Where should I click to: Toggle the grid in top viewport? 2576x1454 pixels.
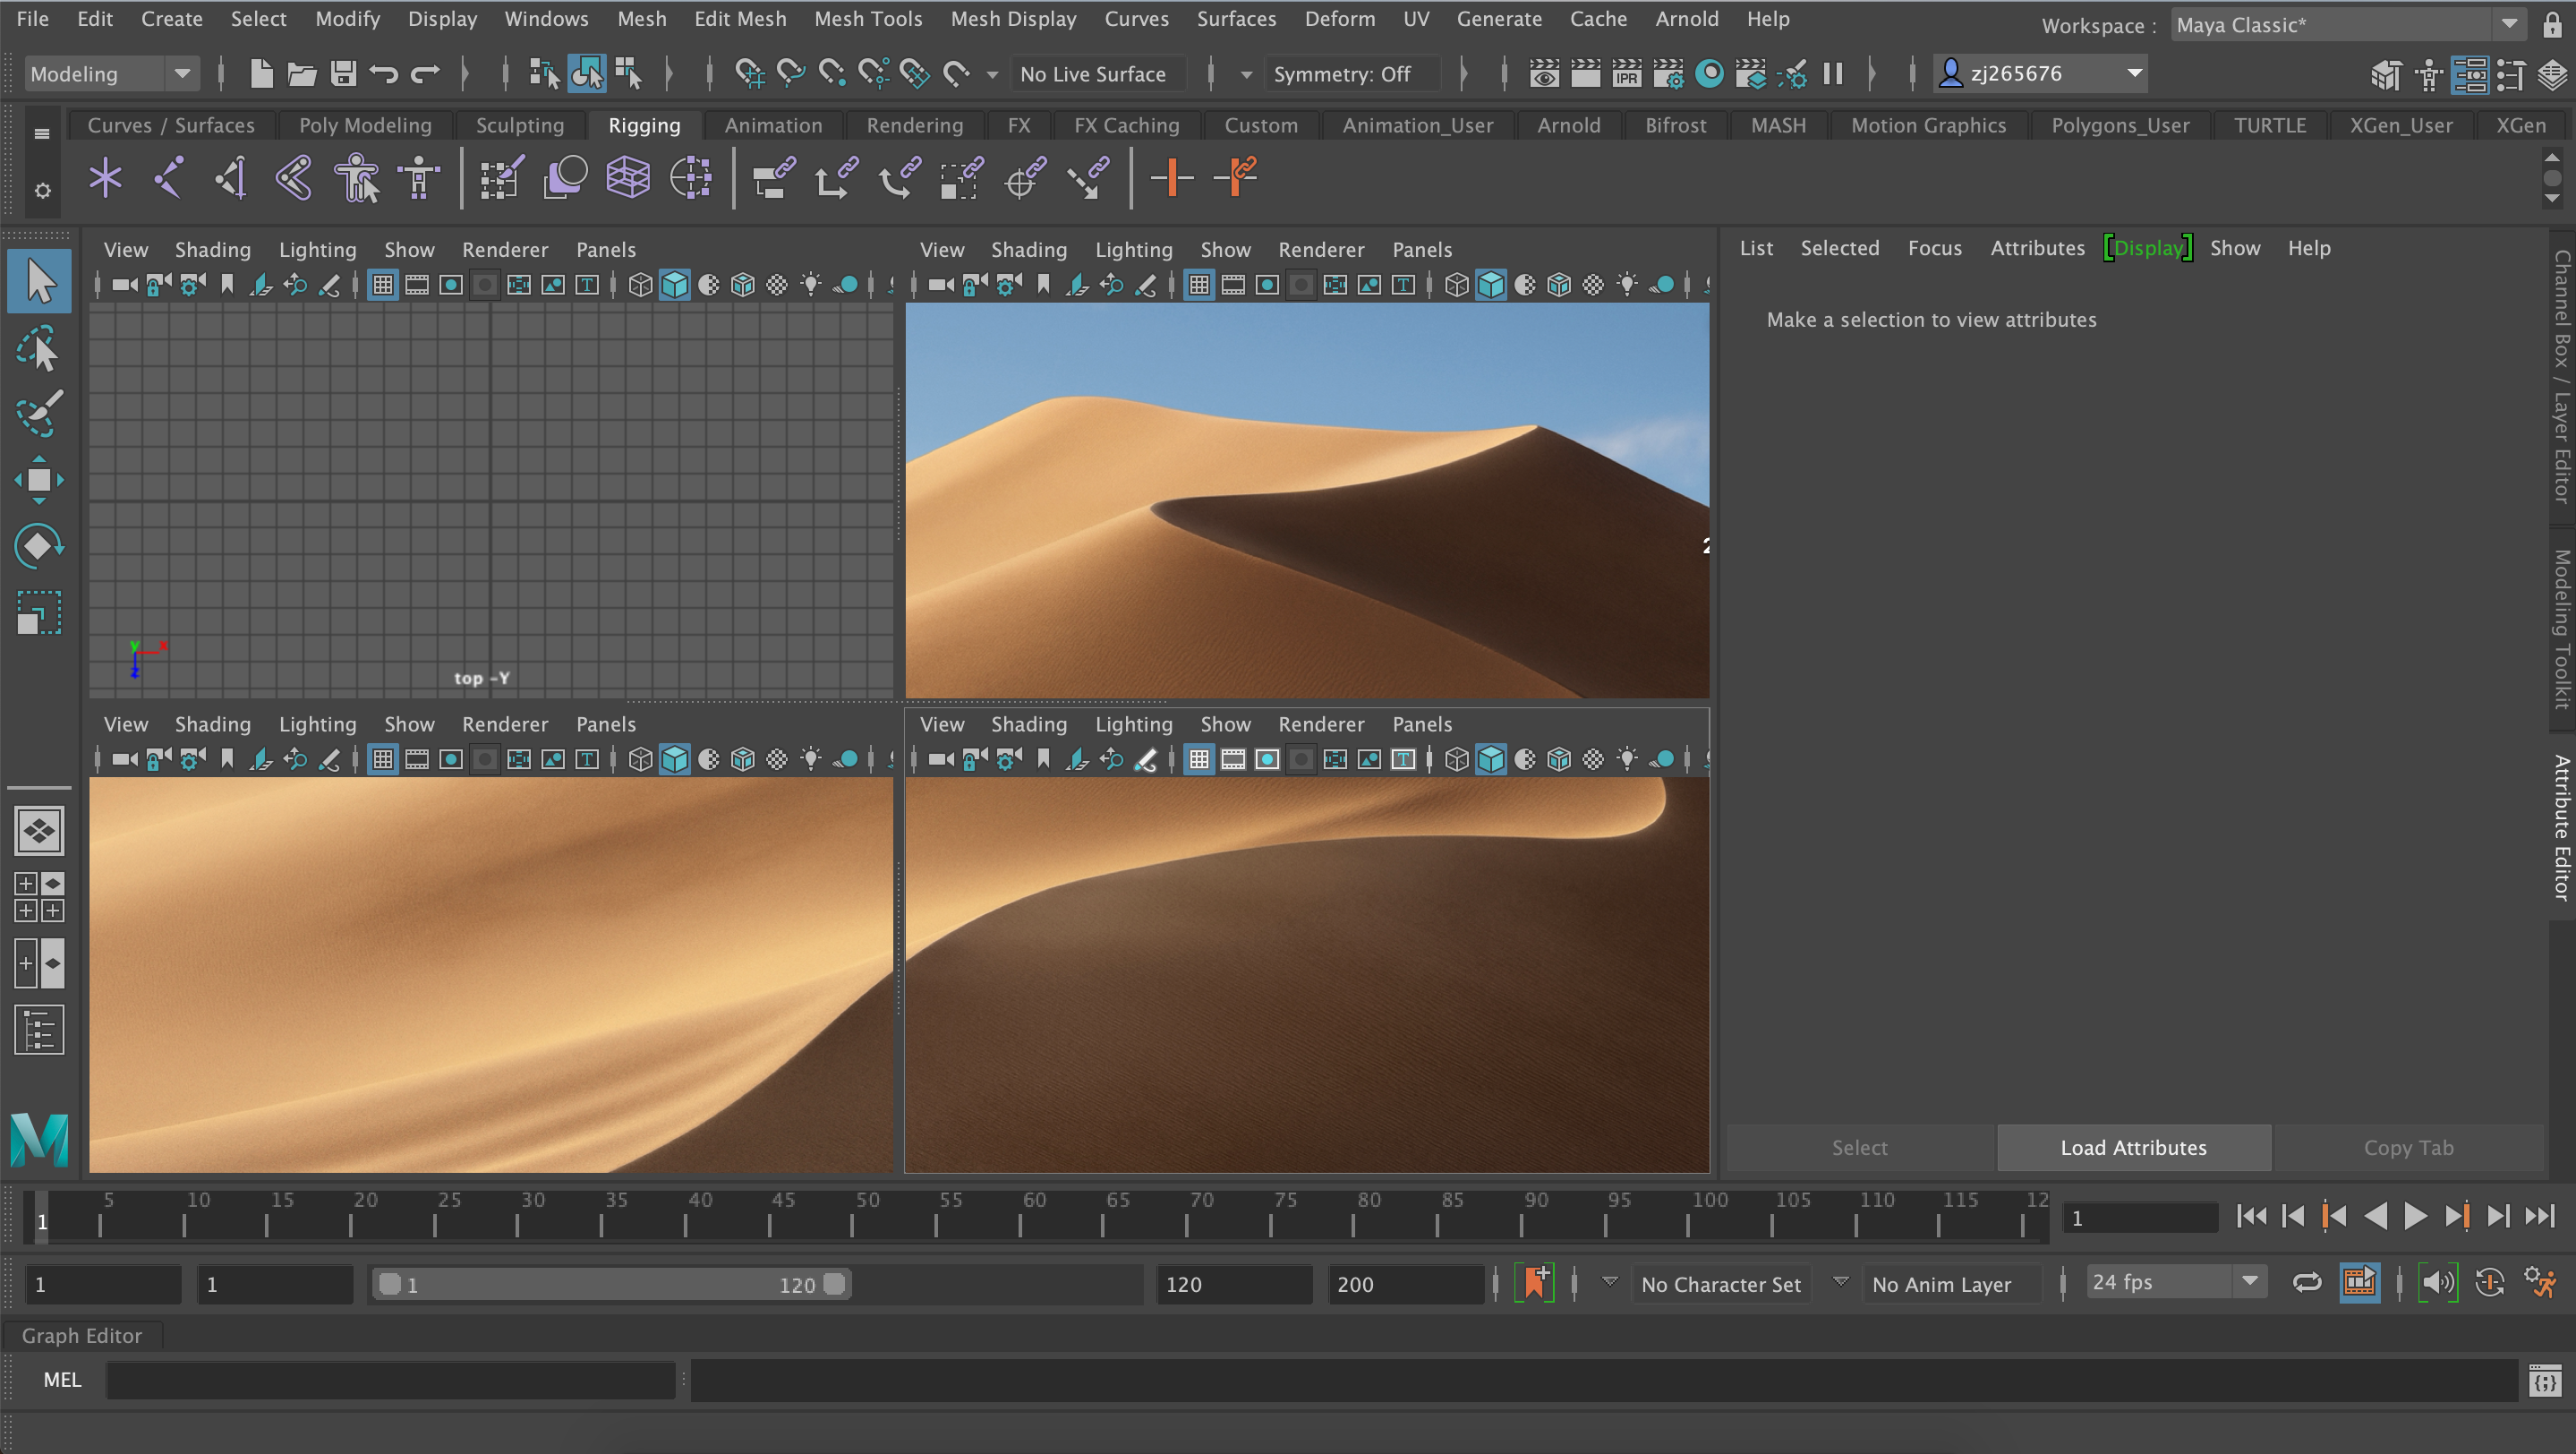[383, 285]
